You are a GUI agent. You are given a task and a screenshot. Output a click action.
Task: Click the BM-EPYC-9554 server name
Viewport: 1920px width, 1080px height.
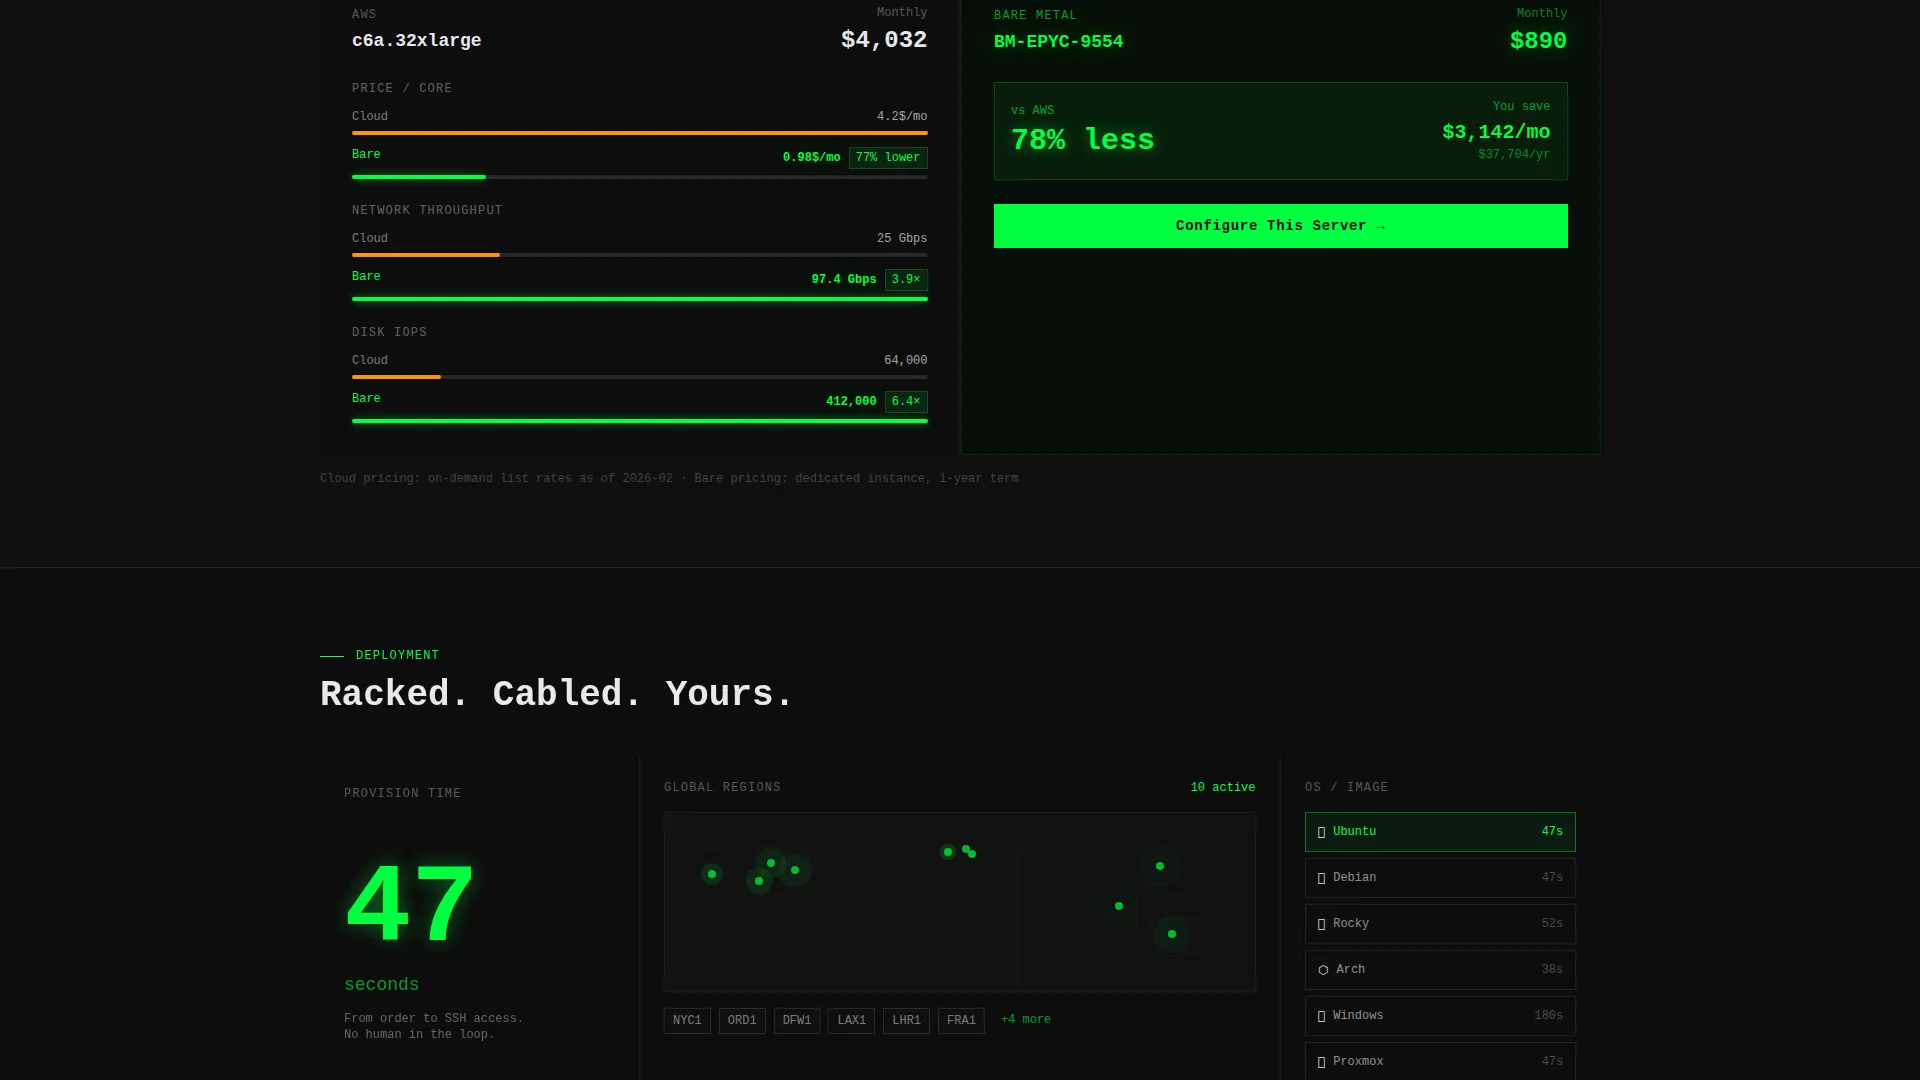click(1058, 42)
